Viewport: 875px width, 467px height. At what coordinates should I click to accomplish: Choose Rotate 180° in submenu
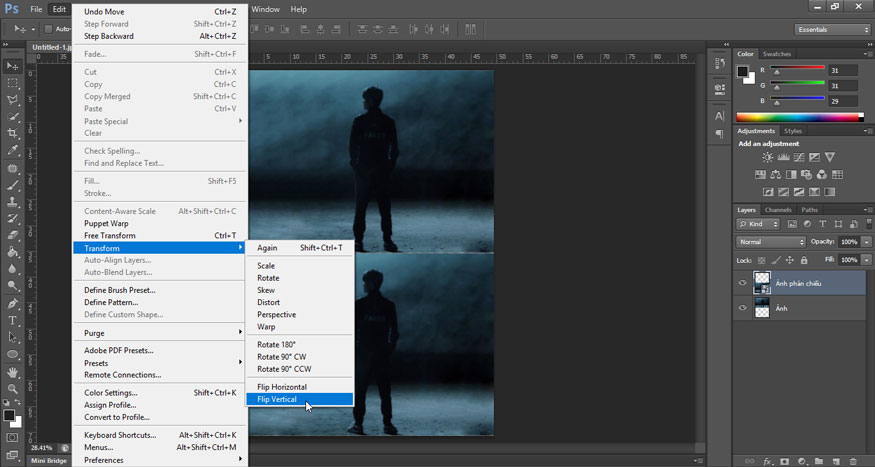300,344
